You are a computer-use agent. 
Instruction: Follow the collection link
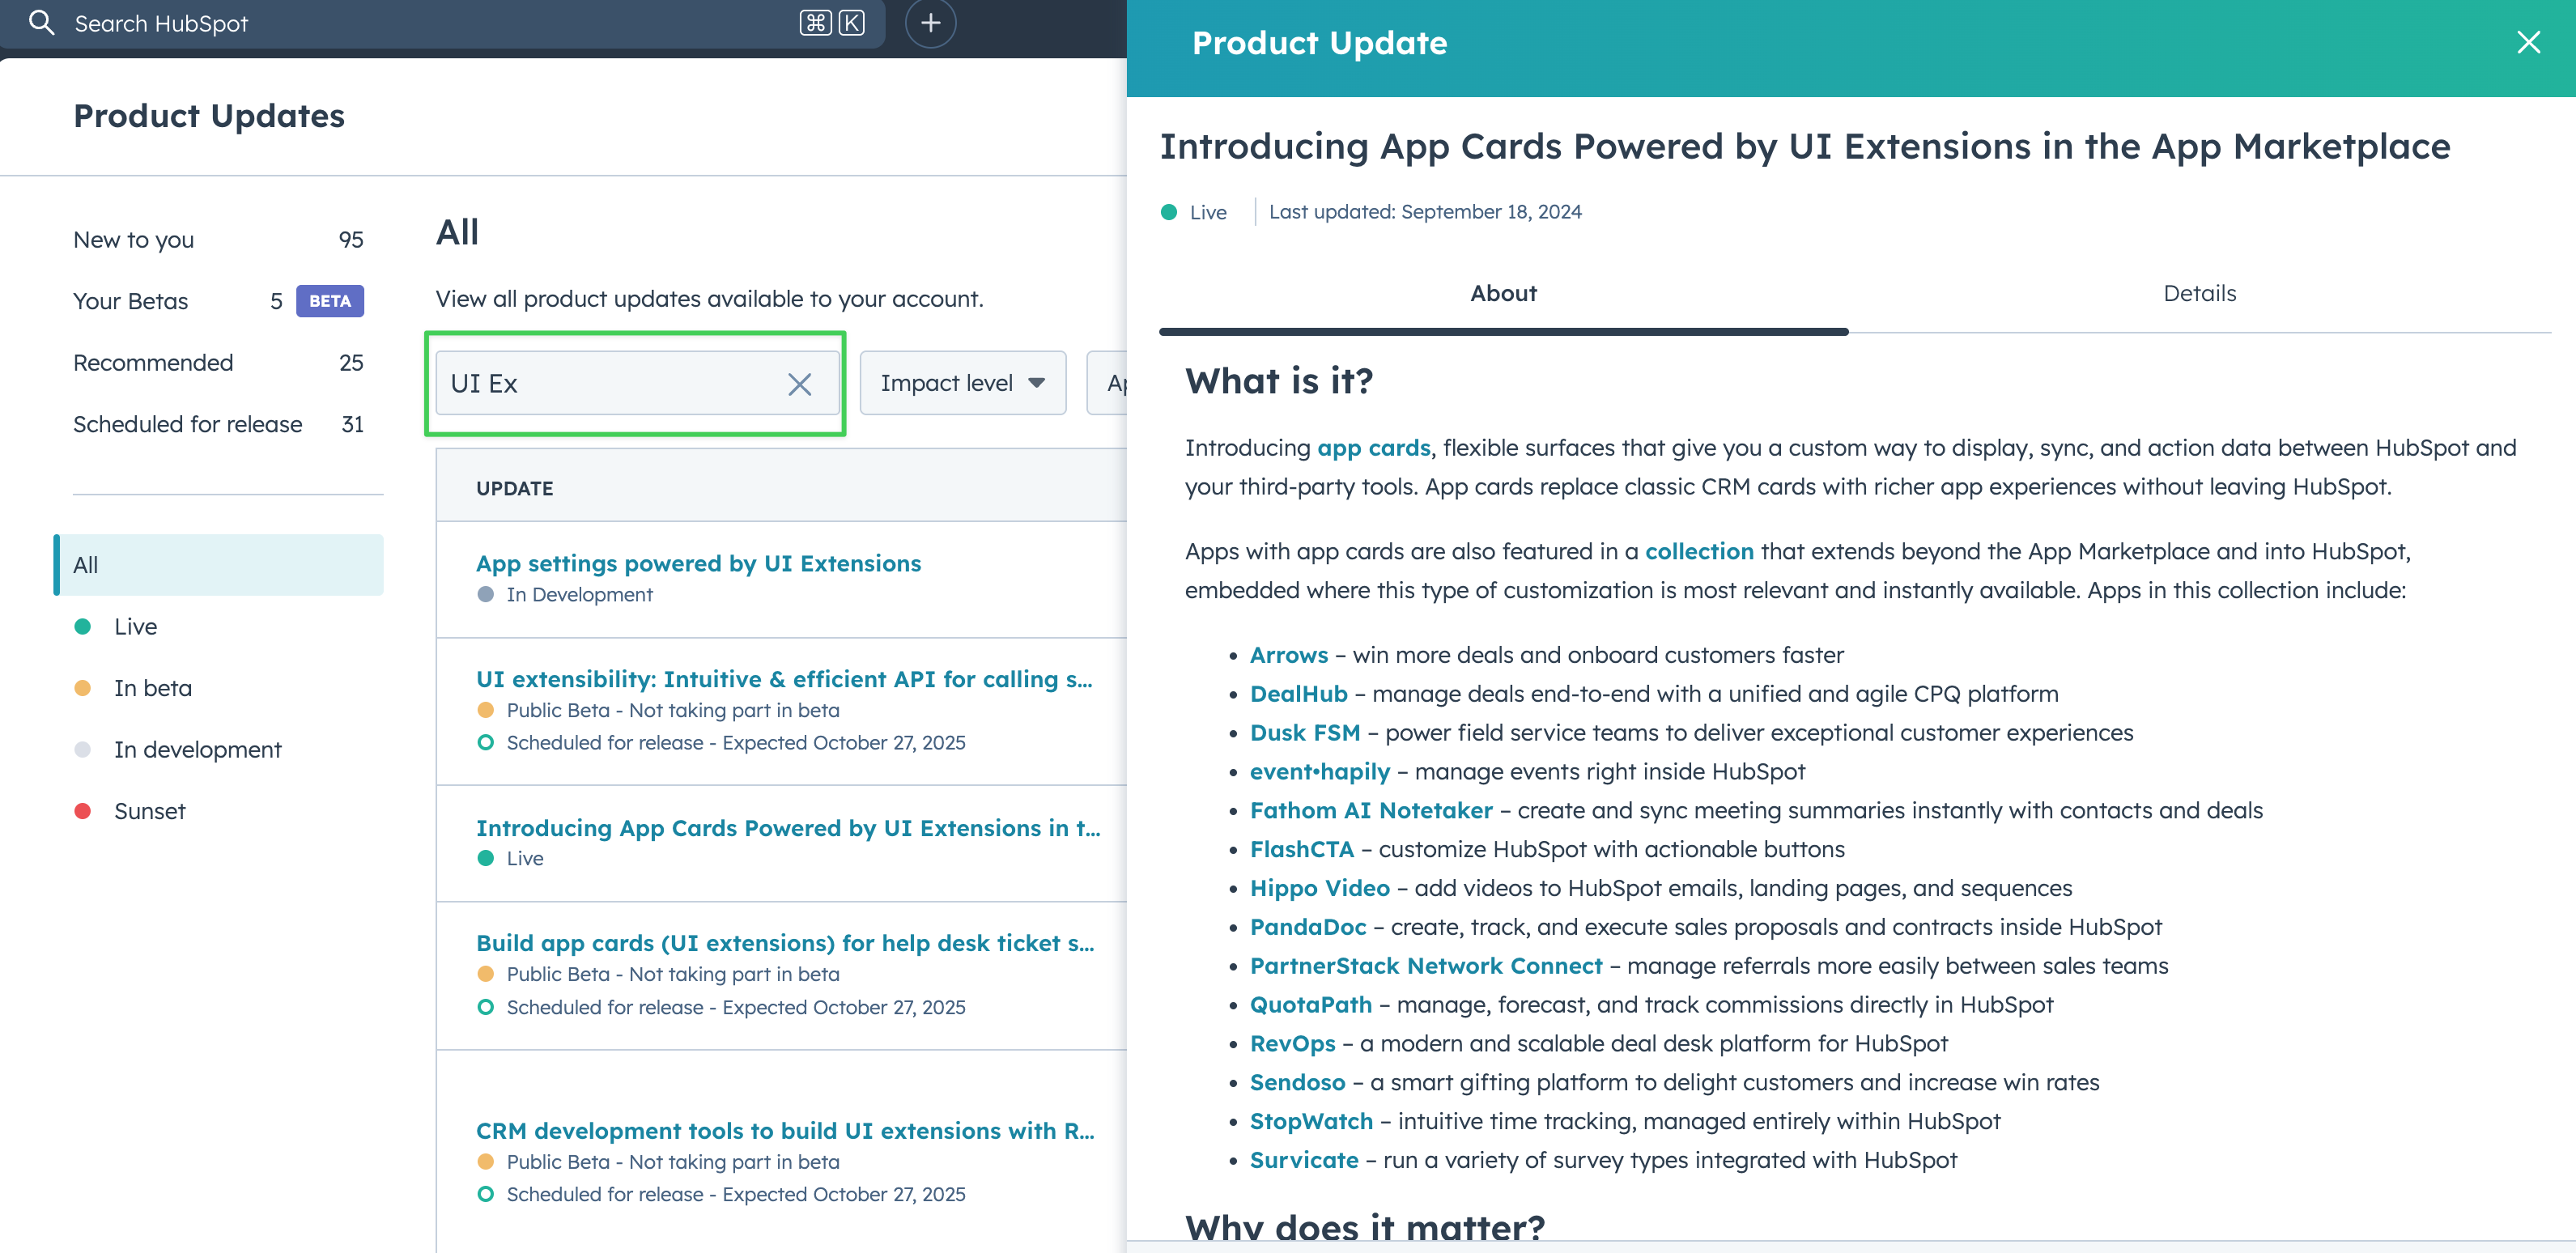pos(1699,552)
